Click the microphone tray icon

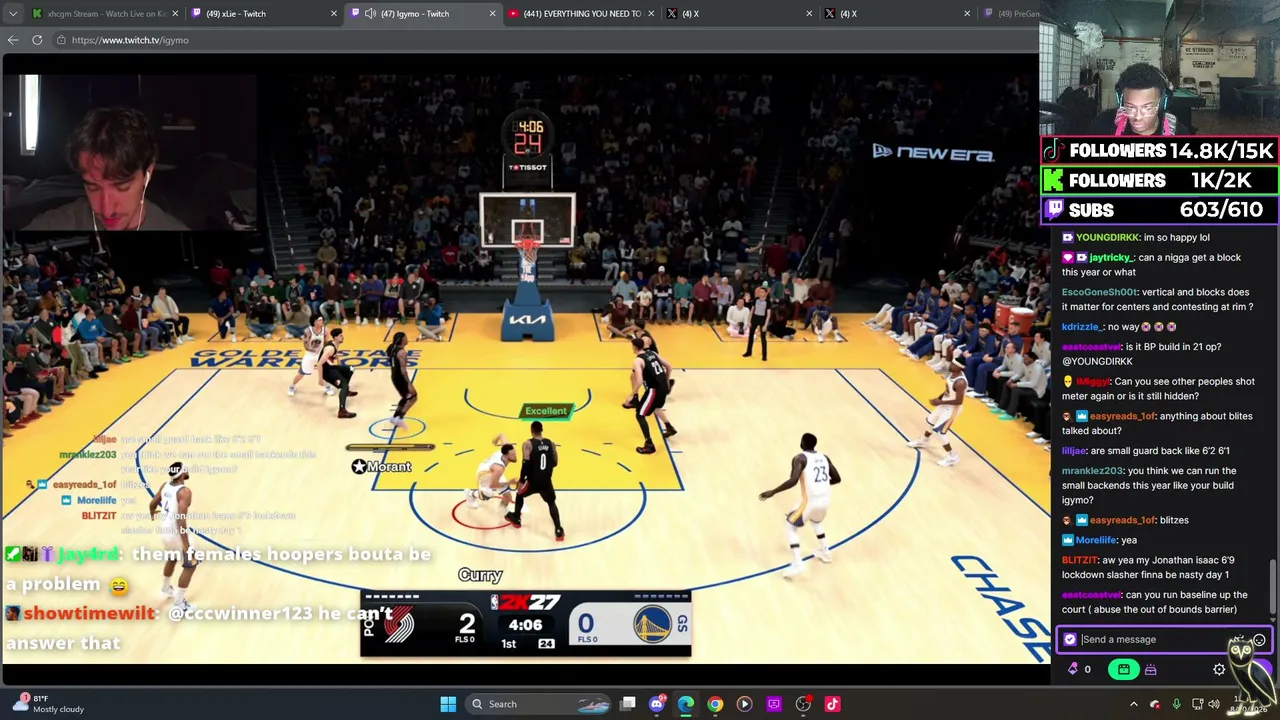[x=1176, y=704]
